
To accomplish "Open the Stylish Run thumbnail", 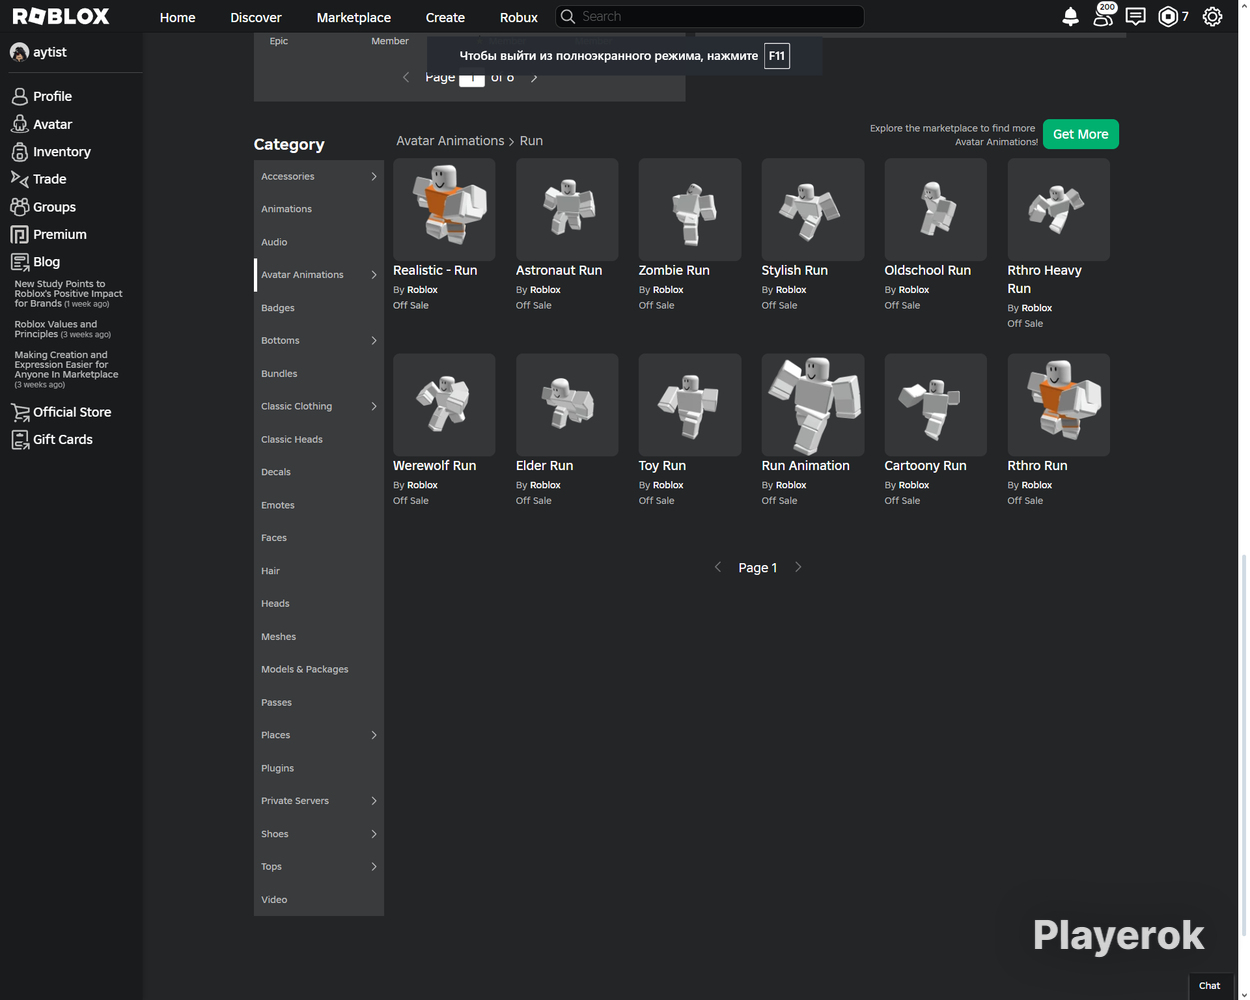I will pos(813,209).
